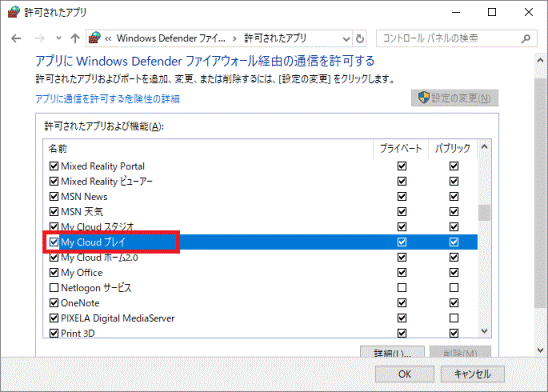
Task: Go forward with the right arrow
Action: [40, 38]
